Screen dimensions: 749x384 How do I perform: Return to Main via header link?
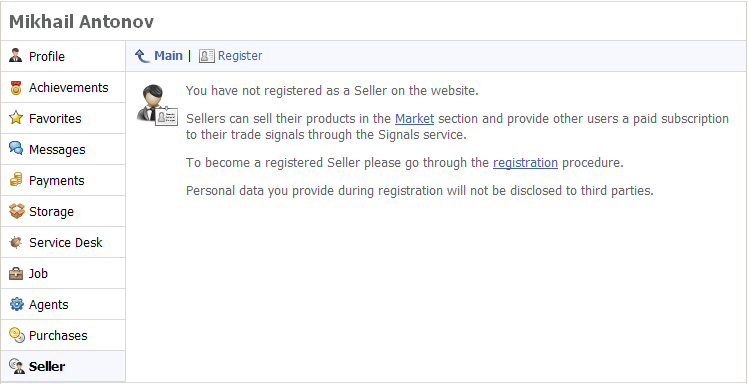168,56
